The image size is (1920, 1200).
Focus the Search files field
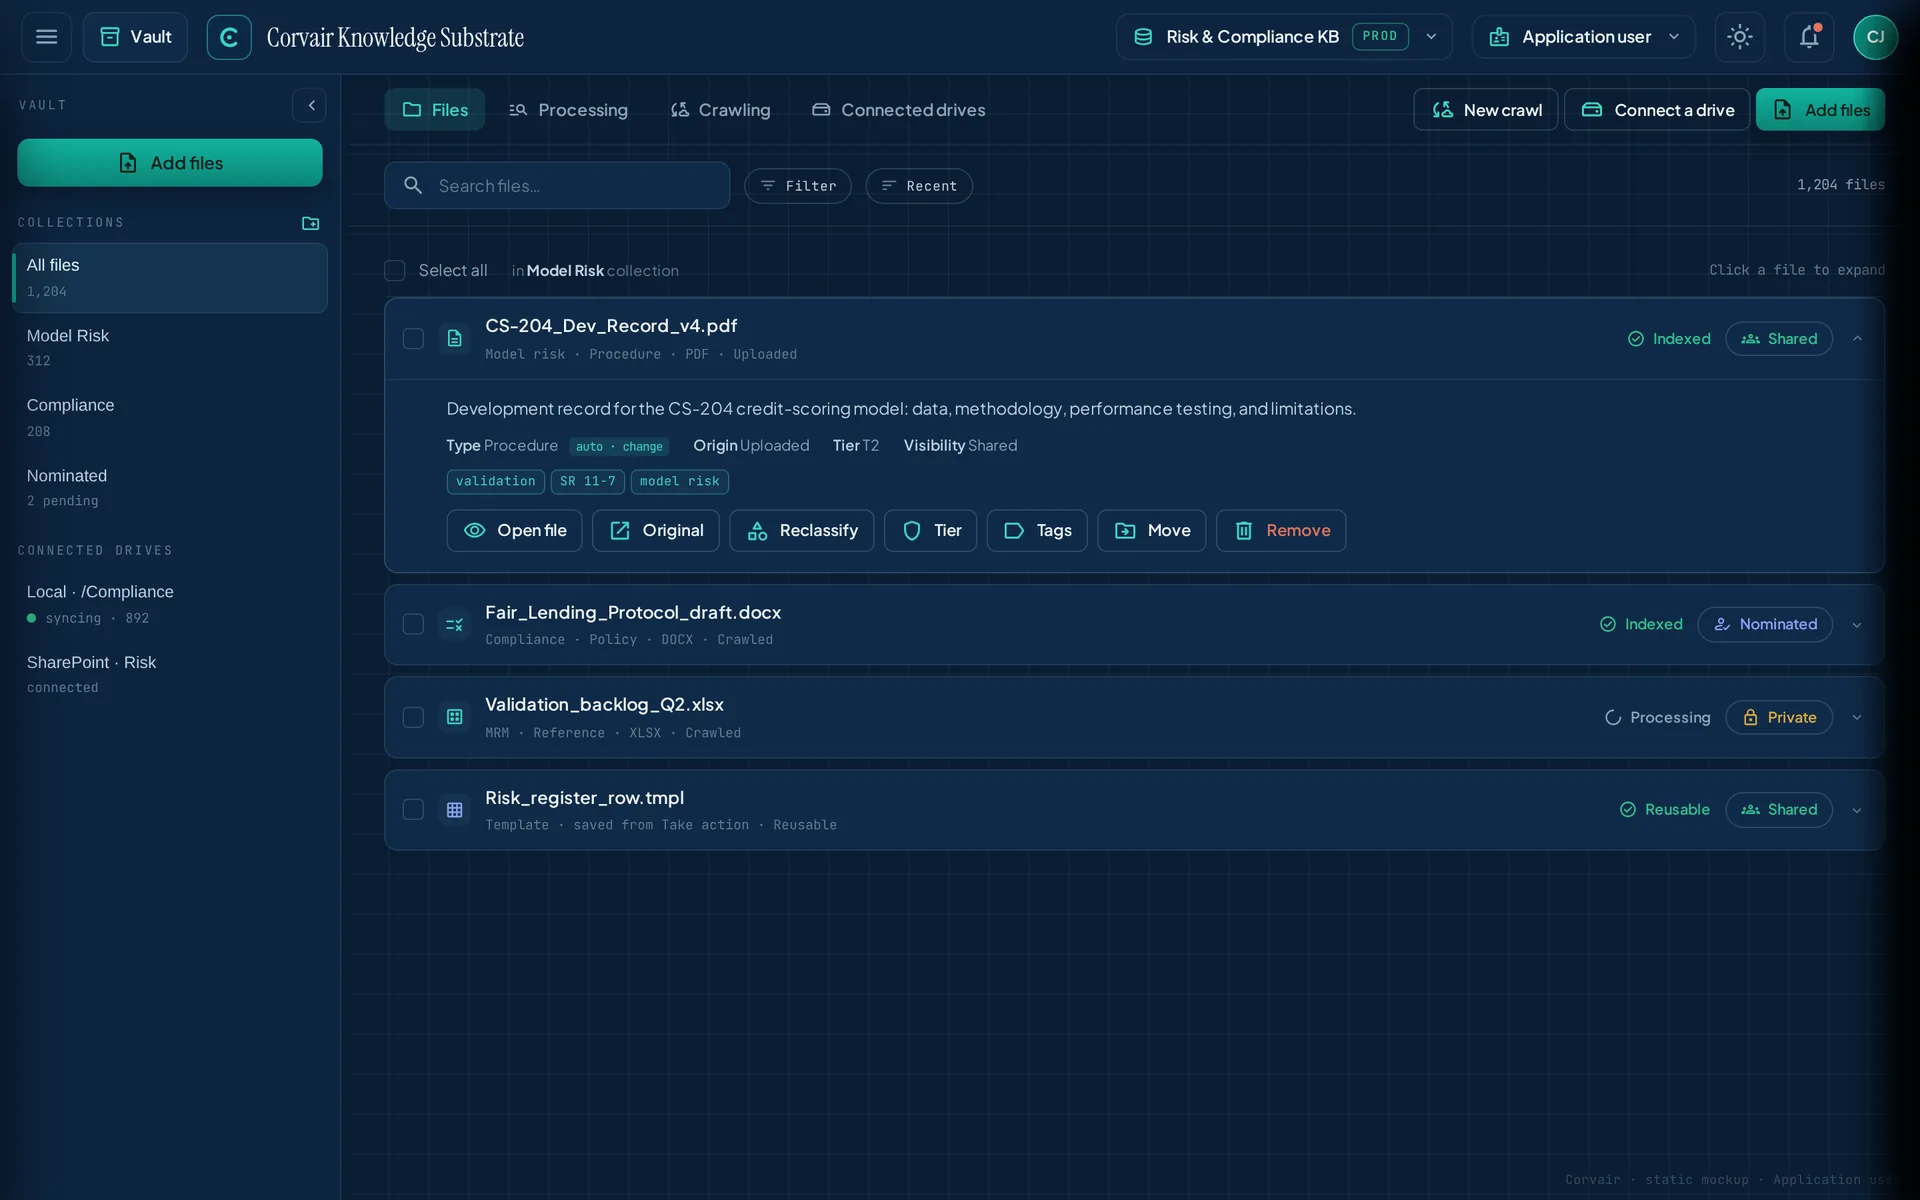coord(557,186)
